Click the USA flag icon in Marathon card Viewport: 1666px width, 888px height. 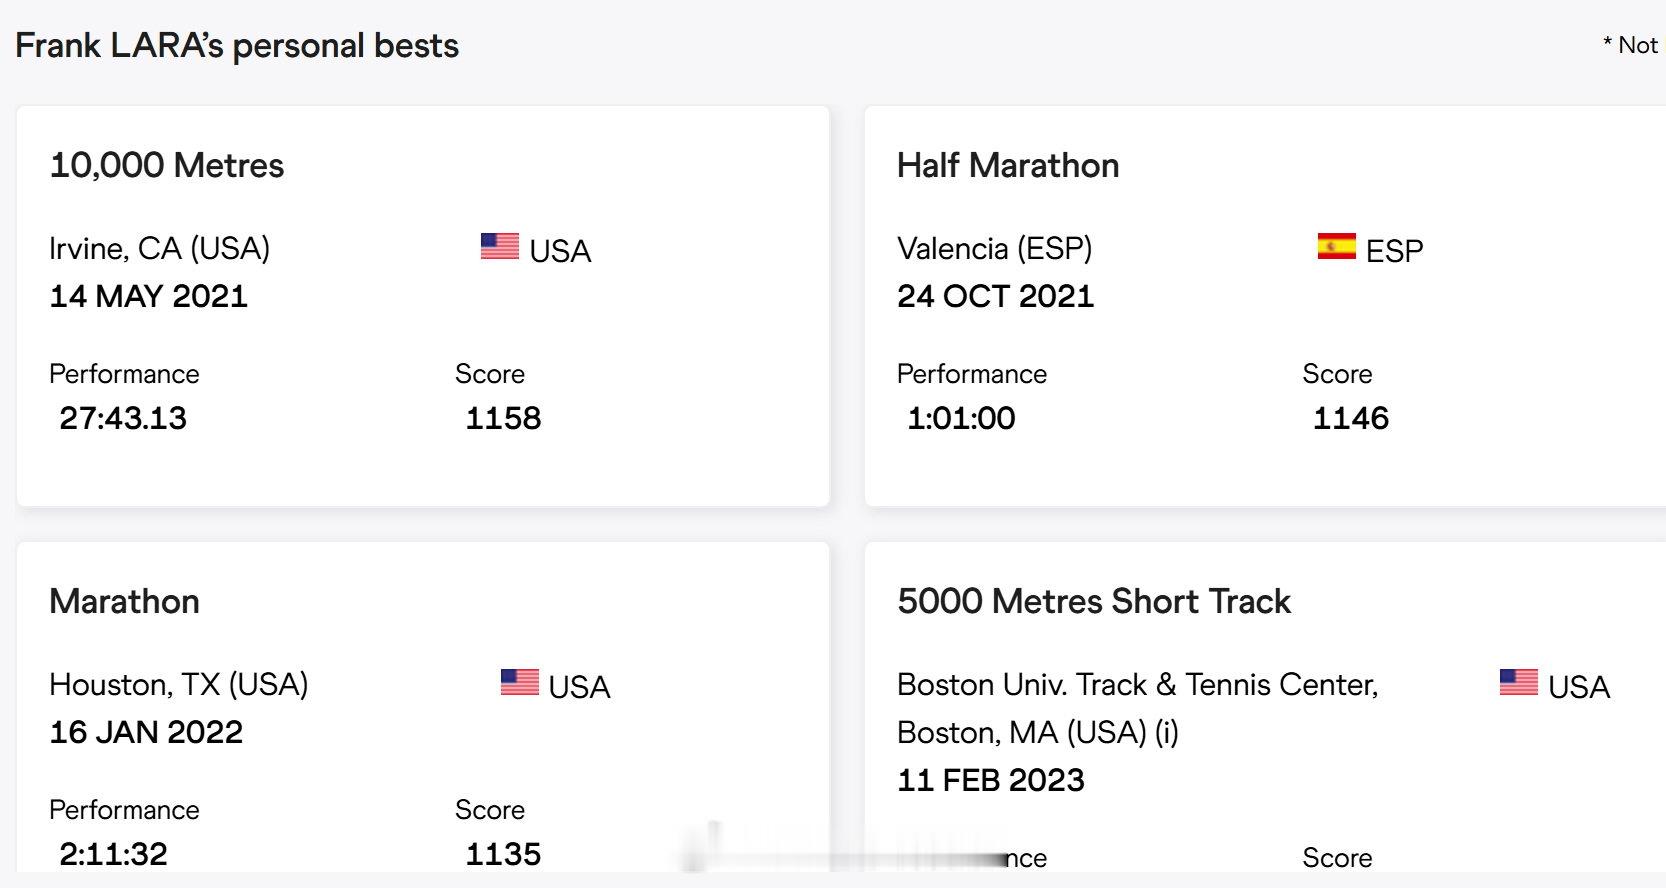coord(519,682)
